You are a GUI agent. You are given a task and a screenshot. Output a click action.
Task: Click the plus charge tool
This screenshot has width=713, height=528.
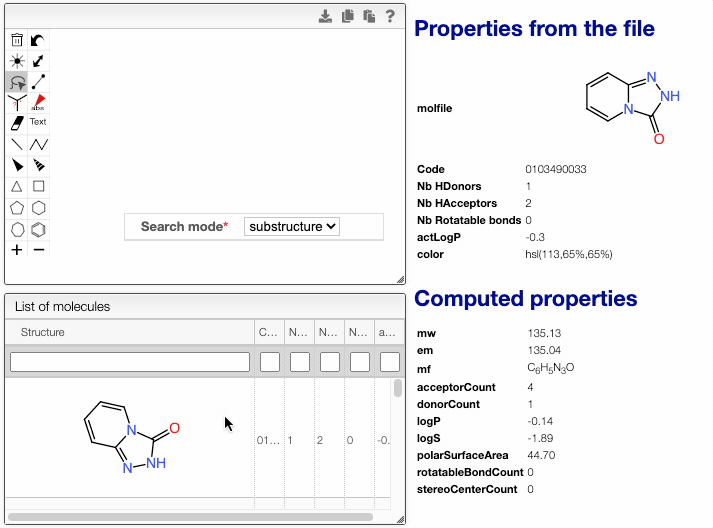(x=17, y=250)
